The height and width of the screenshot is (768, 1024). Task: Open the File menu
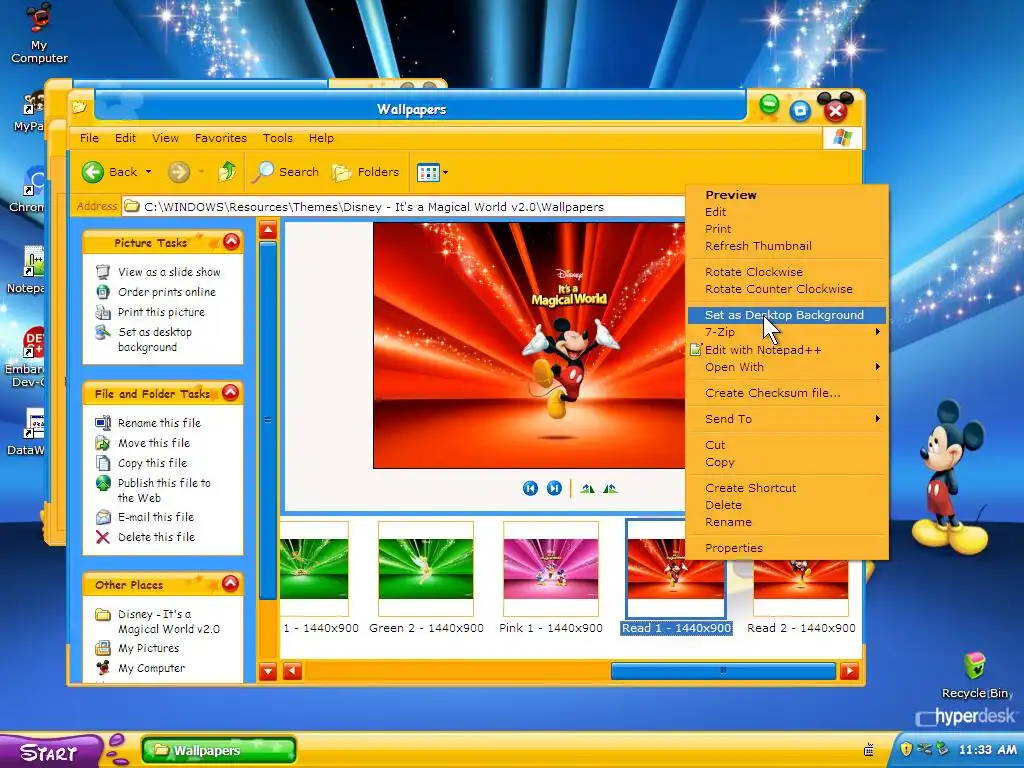tap(89, 138)
